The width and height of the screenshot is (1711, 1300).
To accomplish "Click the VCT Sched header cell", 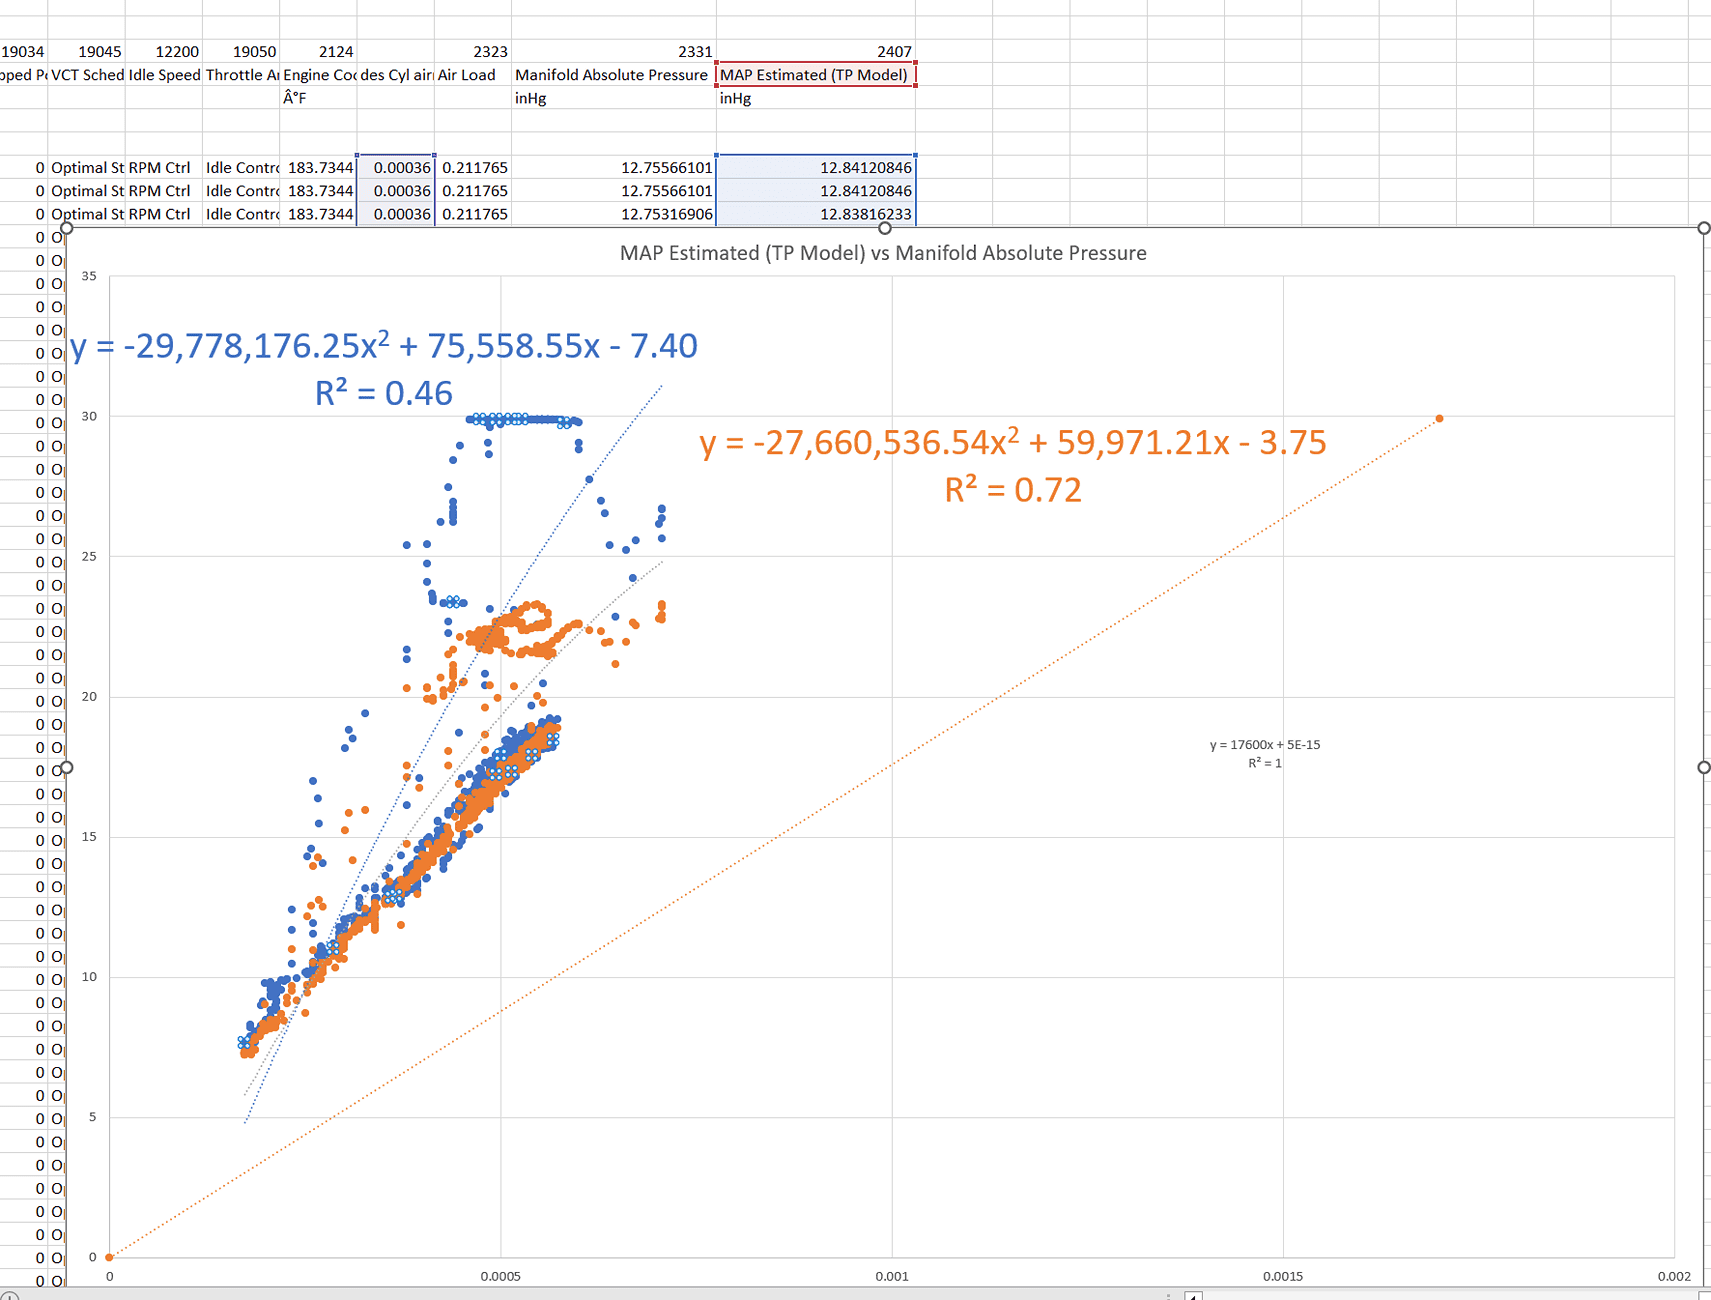I will 87,75.
